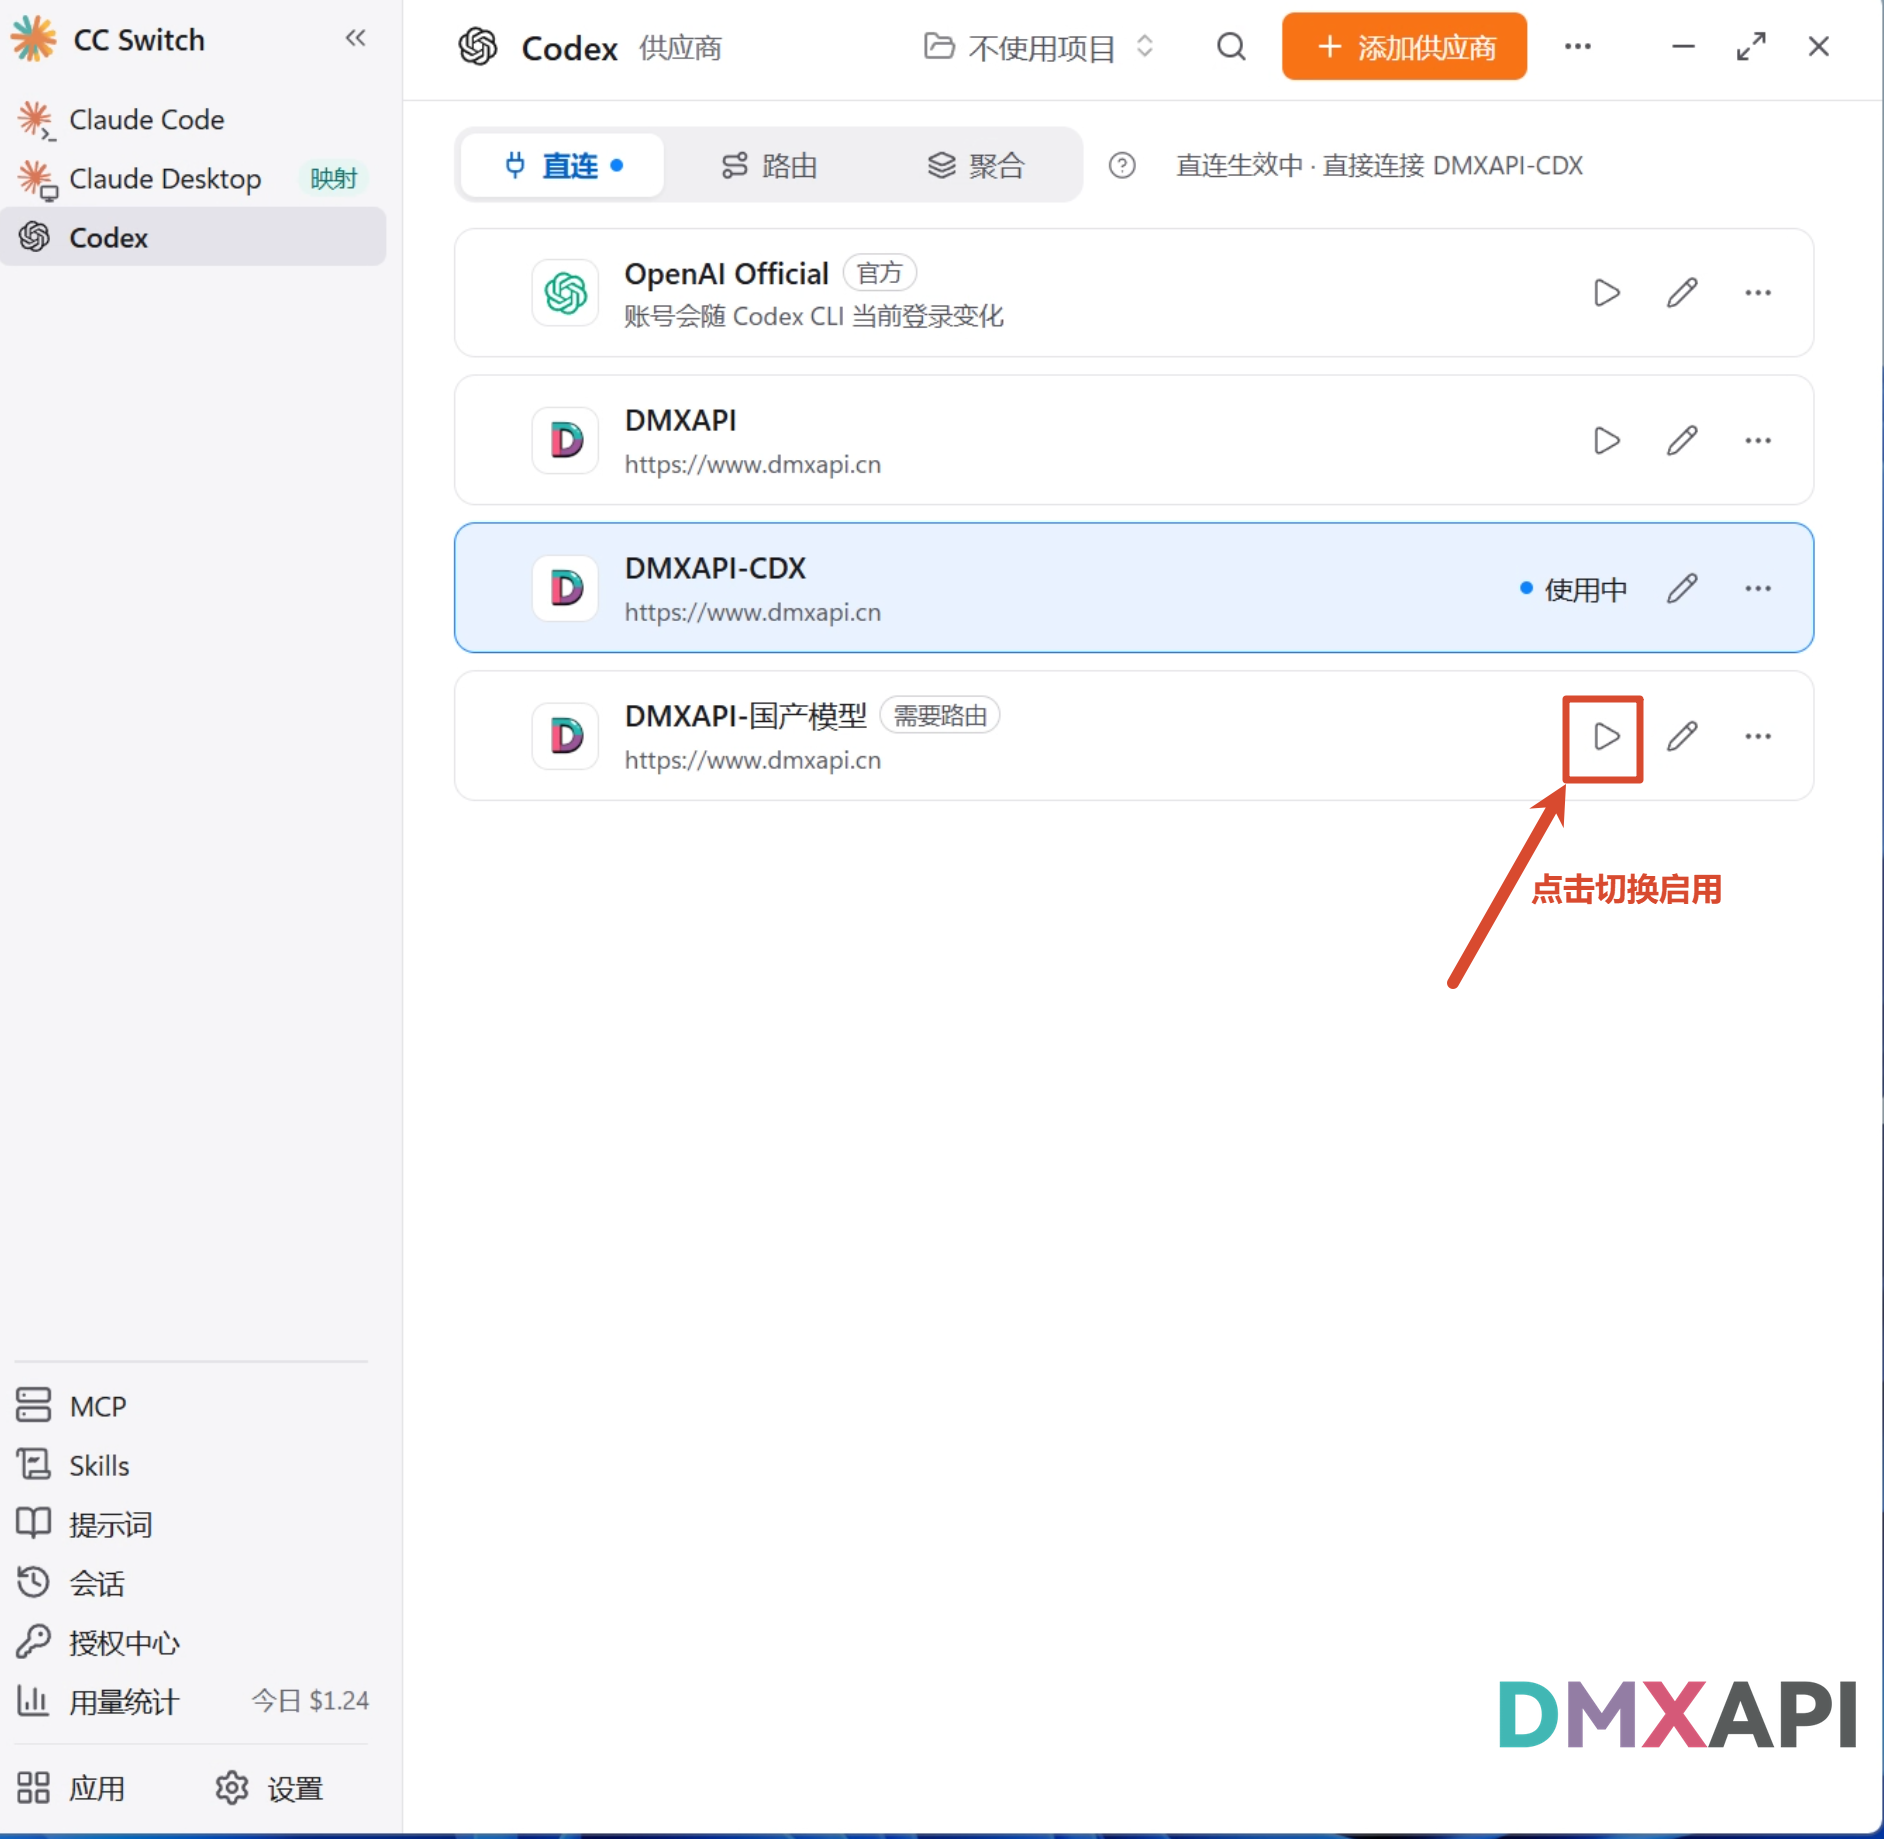Open more options for OpenAI Official
This screenshot has height=1839, width=1884.
[x=1758, y=293]
